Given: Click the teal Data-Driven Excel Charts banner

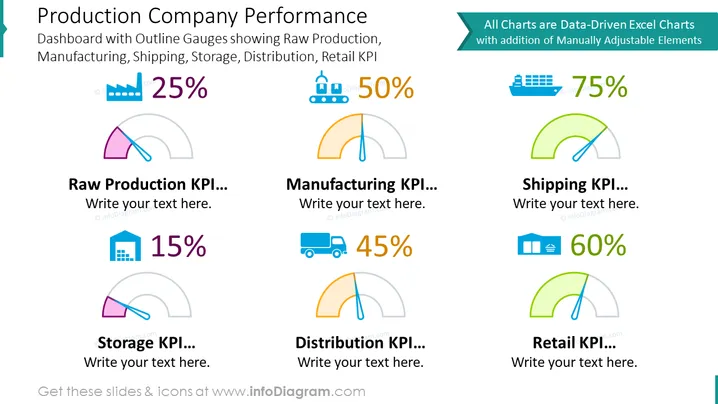Looking at the screenshot, I should pos(587,32).
